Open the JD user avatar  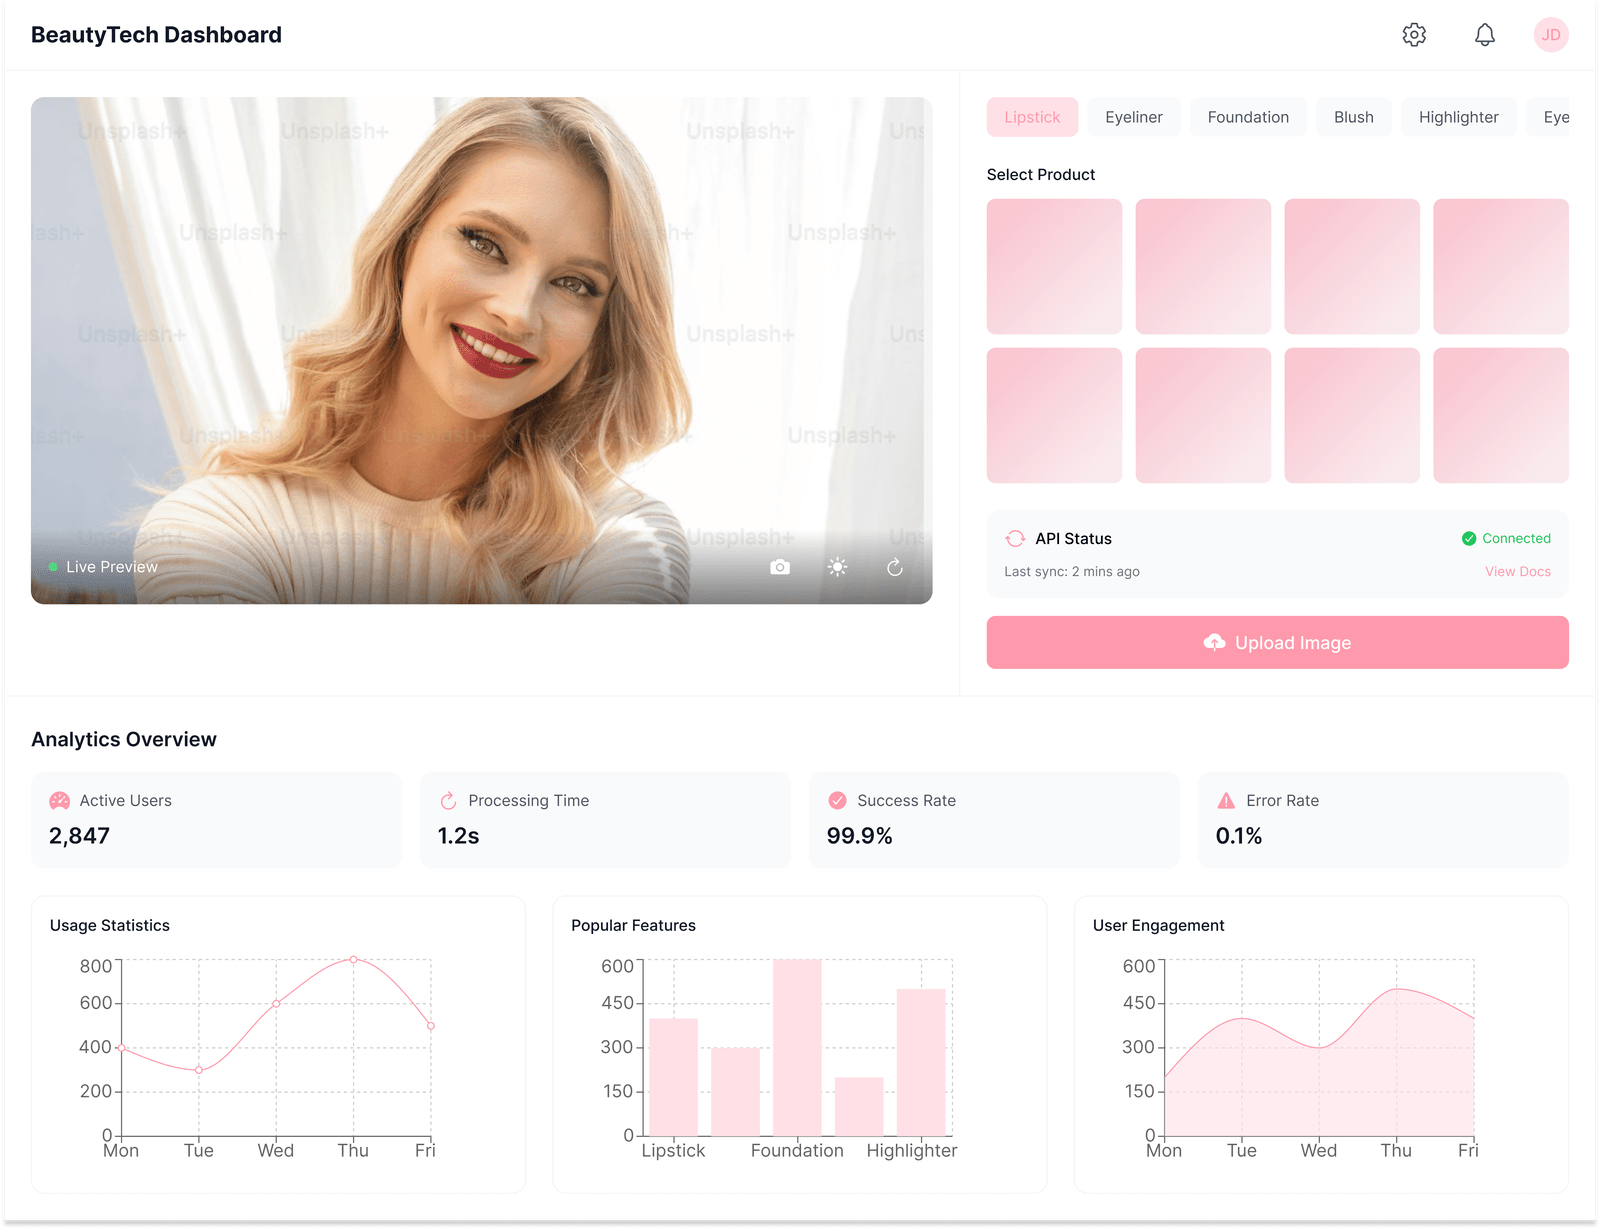(x=1550, y=35)
